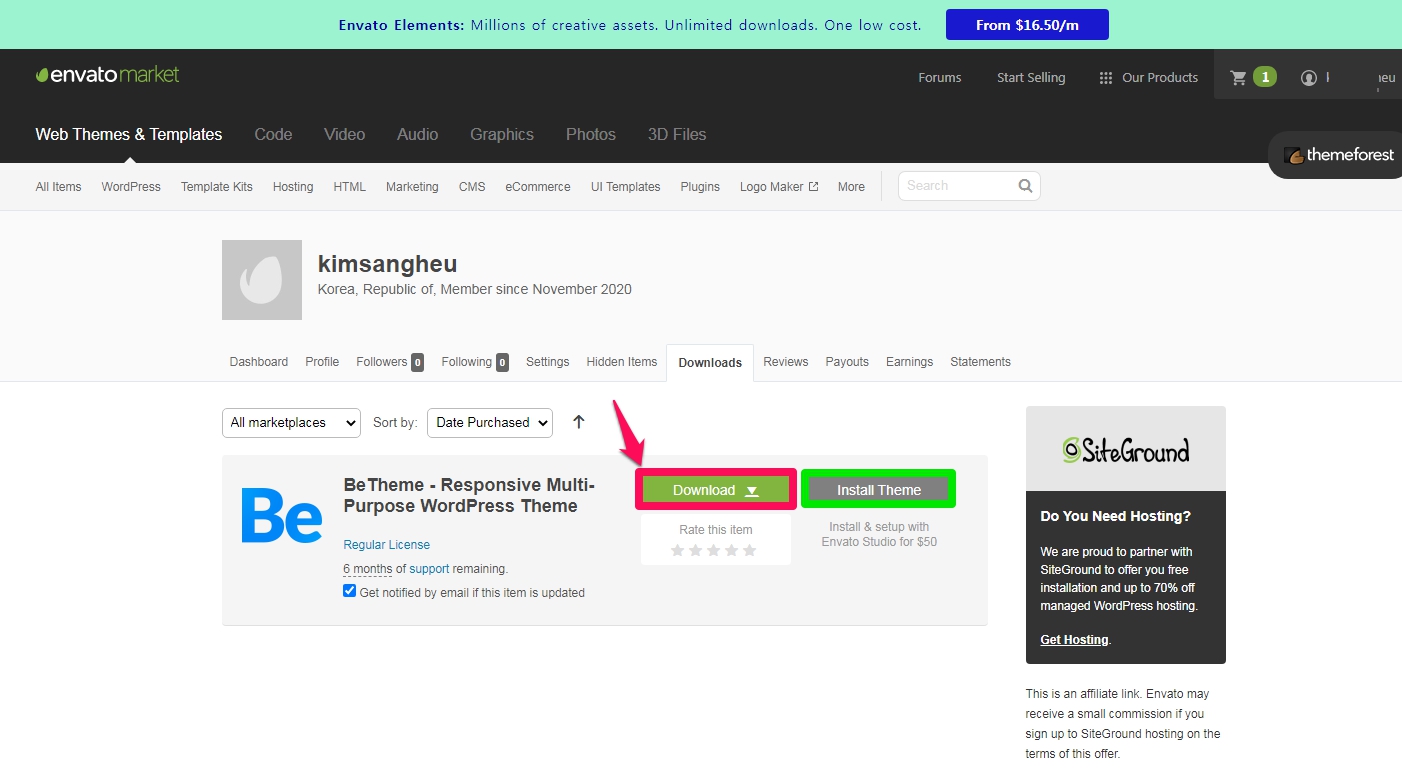The image size is (1402, 772).
Task: Click the SiteGround logo banner
Action: [x=1126, y=449]
